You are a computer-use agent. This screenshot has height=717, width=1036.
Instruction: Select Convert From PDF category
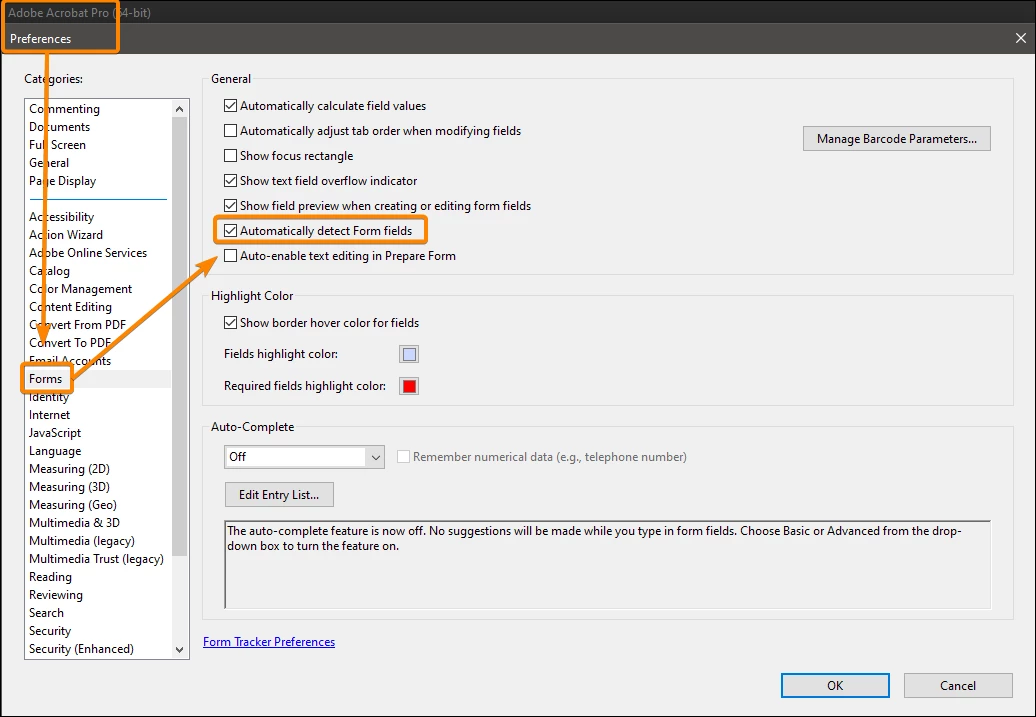[x=77, y=324]
